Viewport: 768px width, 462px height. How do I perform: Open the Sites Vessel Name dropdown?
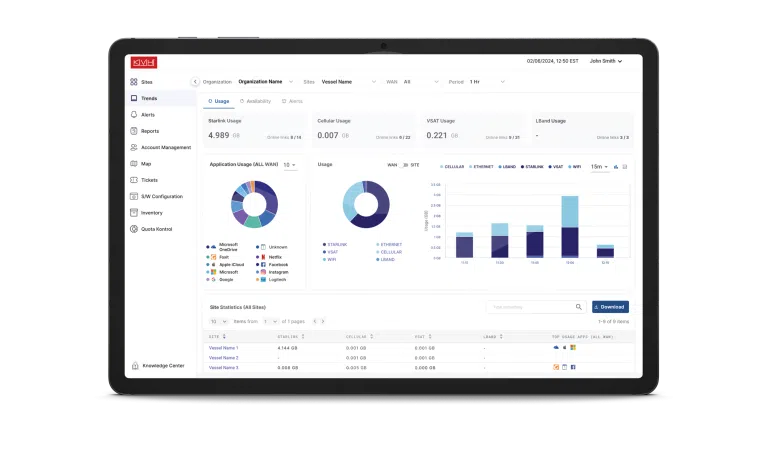pyautogui.click(x=349, y=82)
